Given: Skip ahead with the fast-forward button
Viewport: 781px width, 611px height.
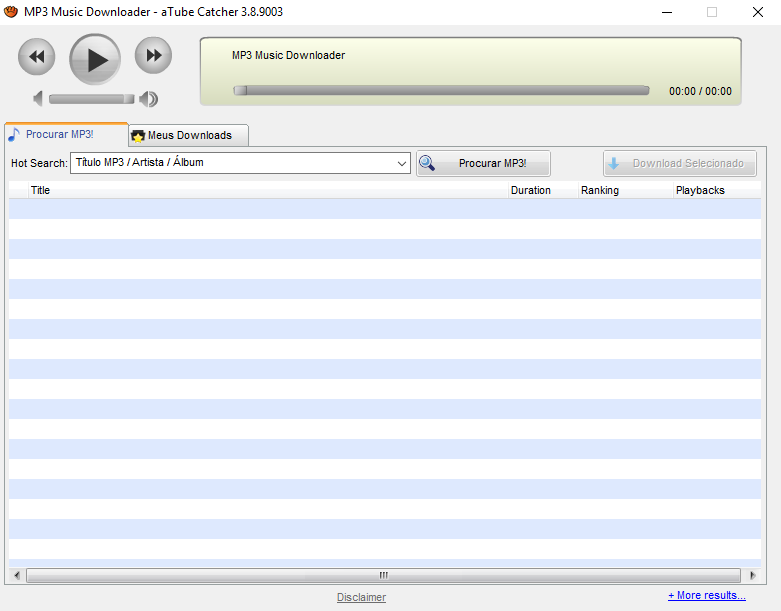Looking at the screenshot, I should tap(153, 55).
